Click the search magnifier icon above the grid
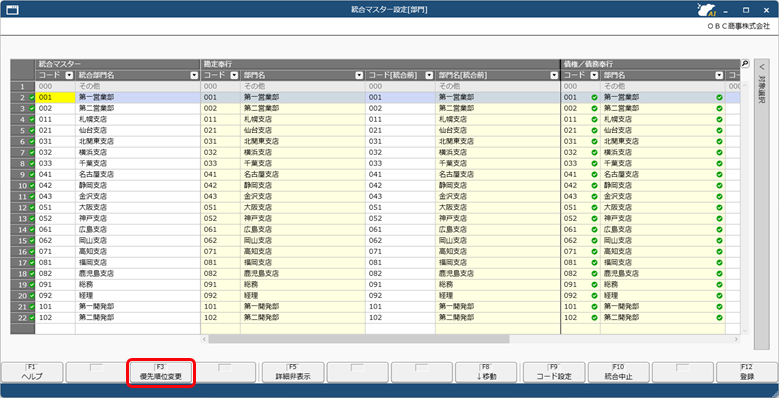 point(745,64)
